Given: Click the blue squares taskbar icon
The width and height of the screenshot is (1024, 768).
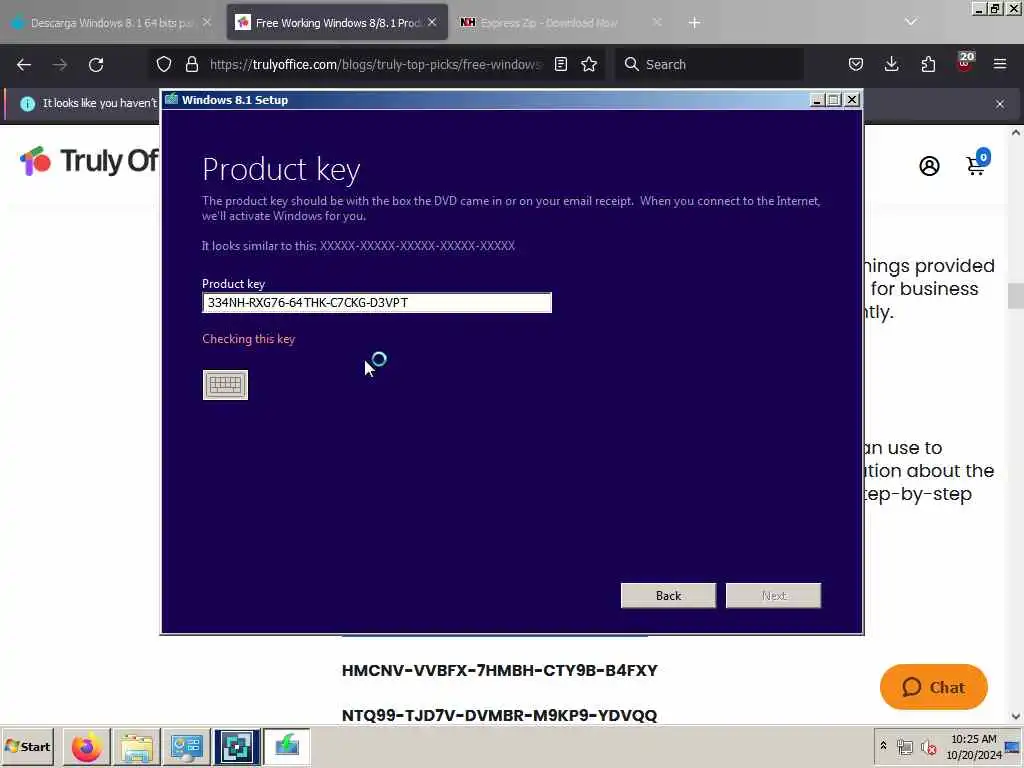Looking at the screenshot, I should [x=236, y=747].
